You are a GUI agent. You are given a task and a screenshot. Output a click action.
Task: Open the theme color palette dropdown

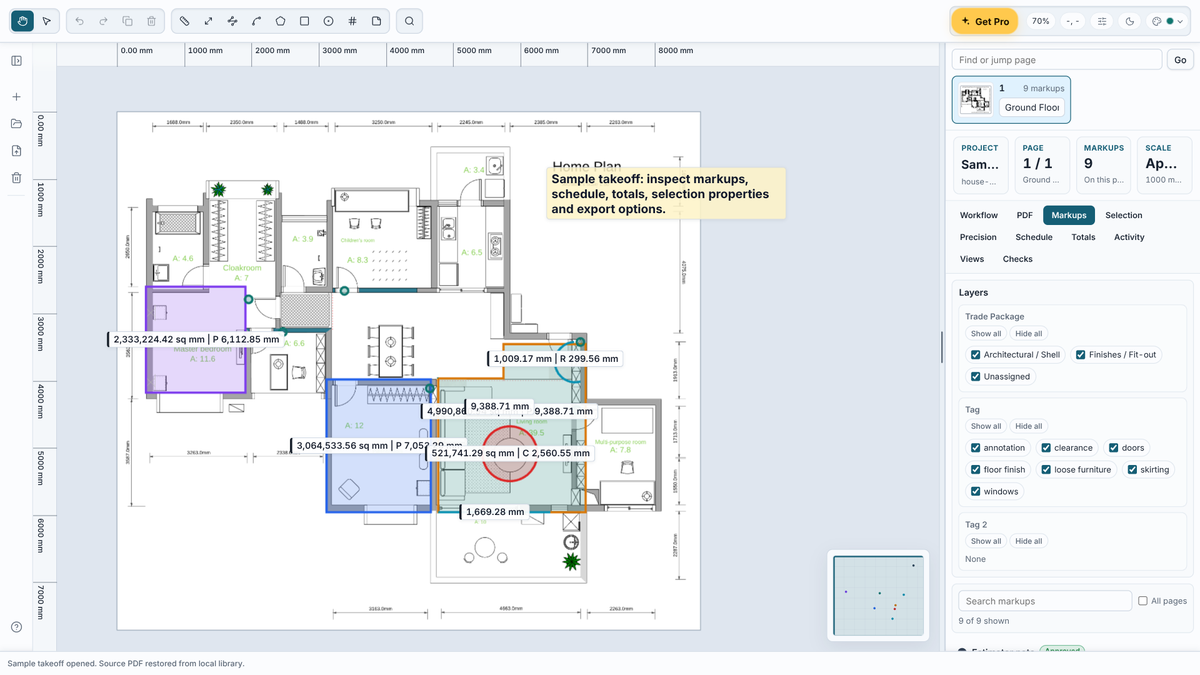[1168, 21]
